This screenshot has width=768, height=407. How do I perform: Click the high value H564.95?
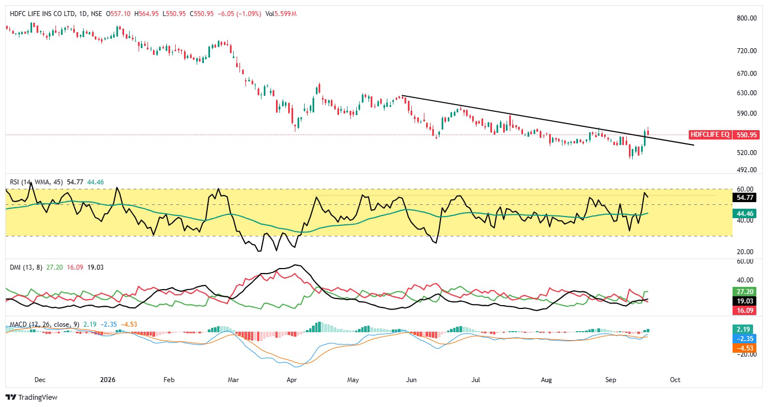pyautogui.click(x=147, y=14)
